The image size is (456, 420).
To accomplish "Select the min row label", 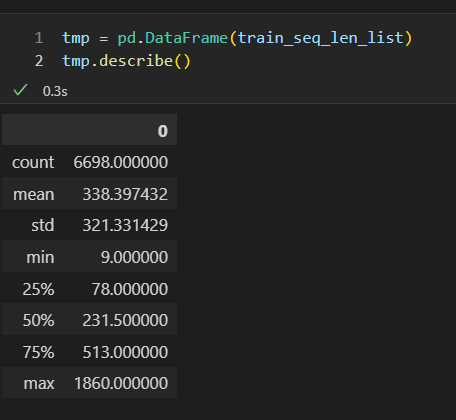I will 40,257.
